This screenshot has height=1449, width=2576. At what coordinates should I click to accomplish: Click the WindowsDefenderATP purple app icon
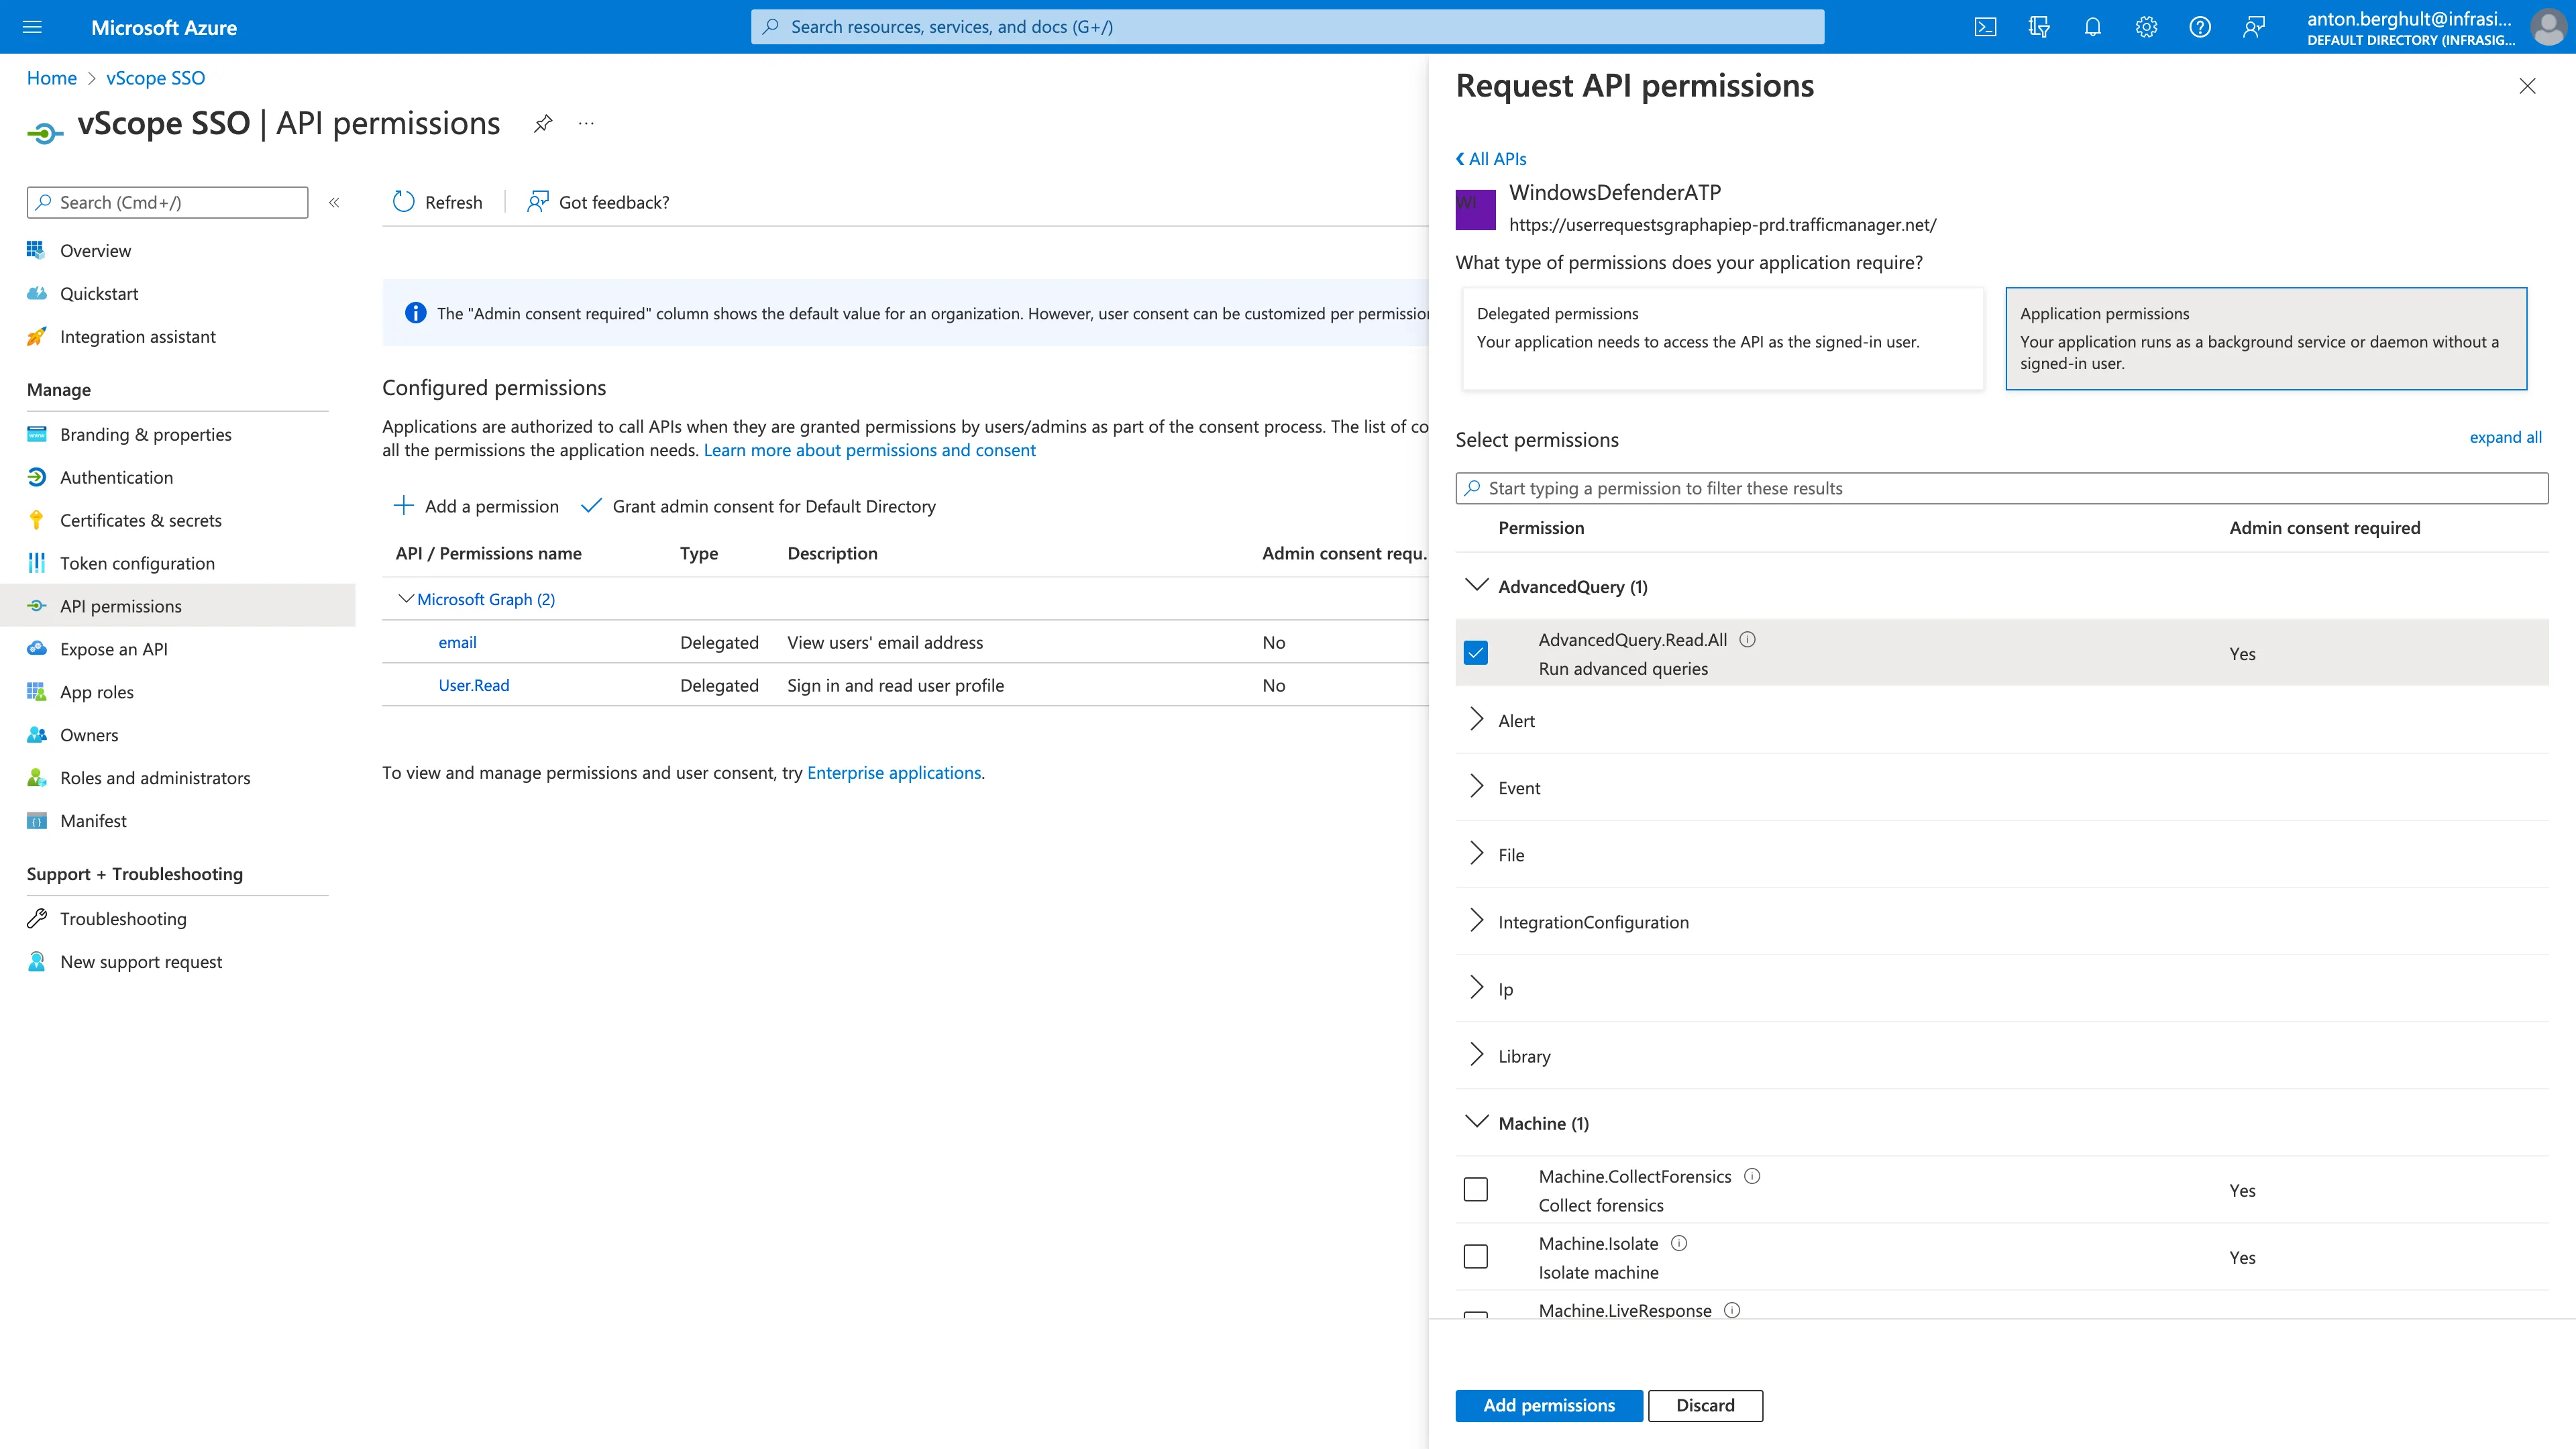point(1475,209)
